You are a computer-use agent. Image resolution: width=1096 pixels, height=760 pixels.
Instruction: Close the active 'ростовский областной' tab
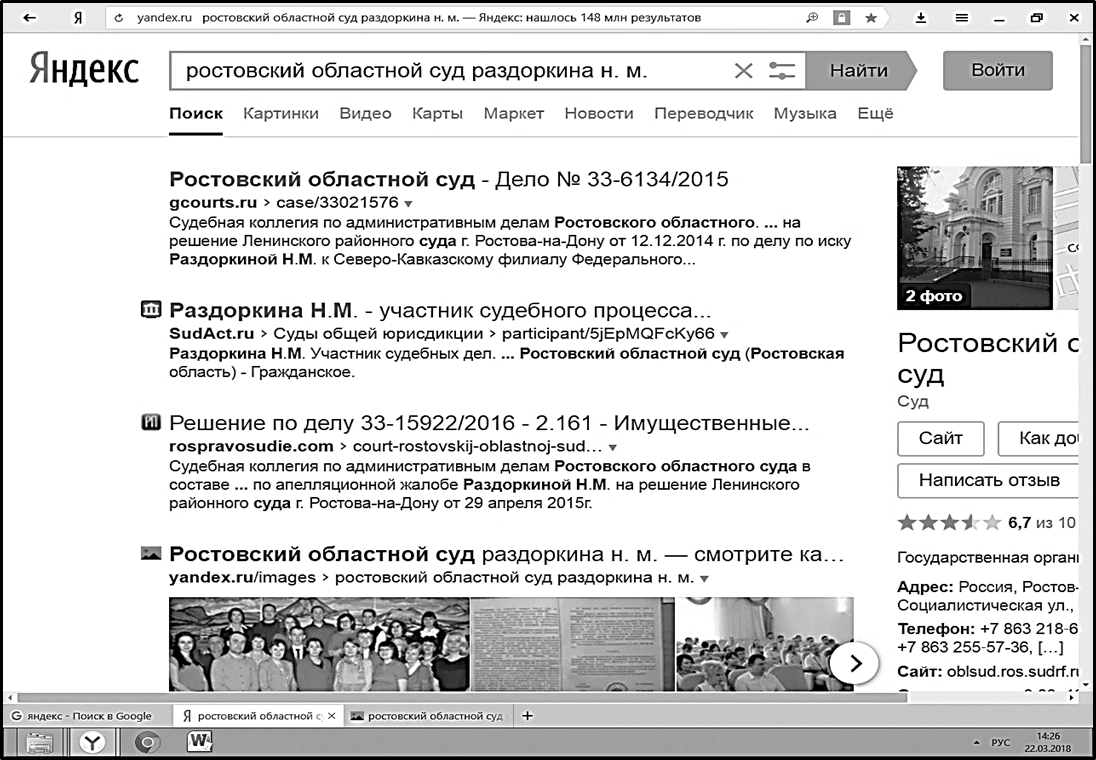pyautogui.click(x=332, y=715)
